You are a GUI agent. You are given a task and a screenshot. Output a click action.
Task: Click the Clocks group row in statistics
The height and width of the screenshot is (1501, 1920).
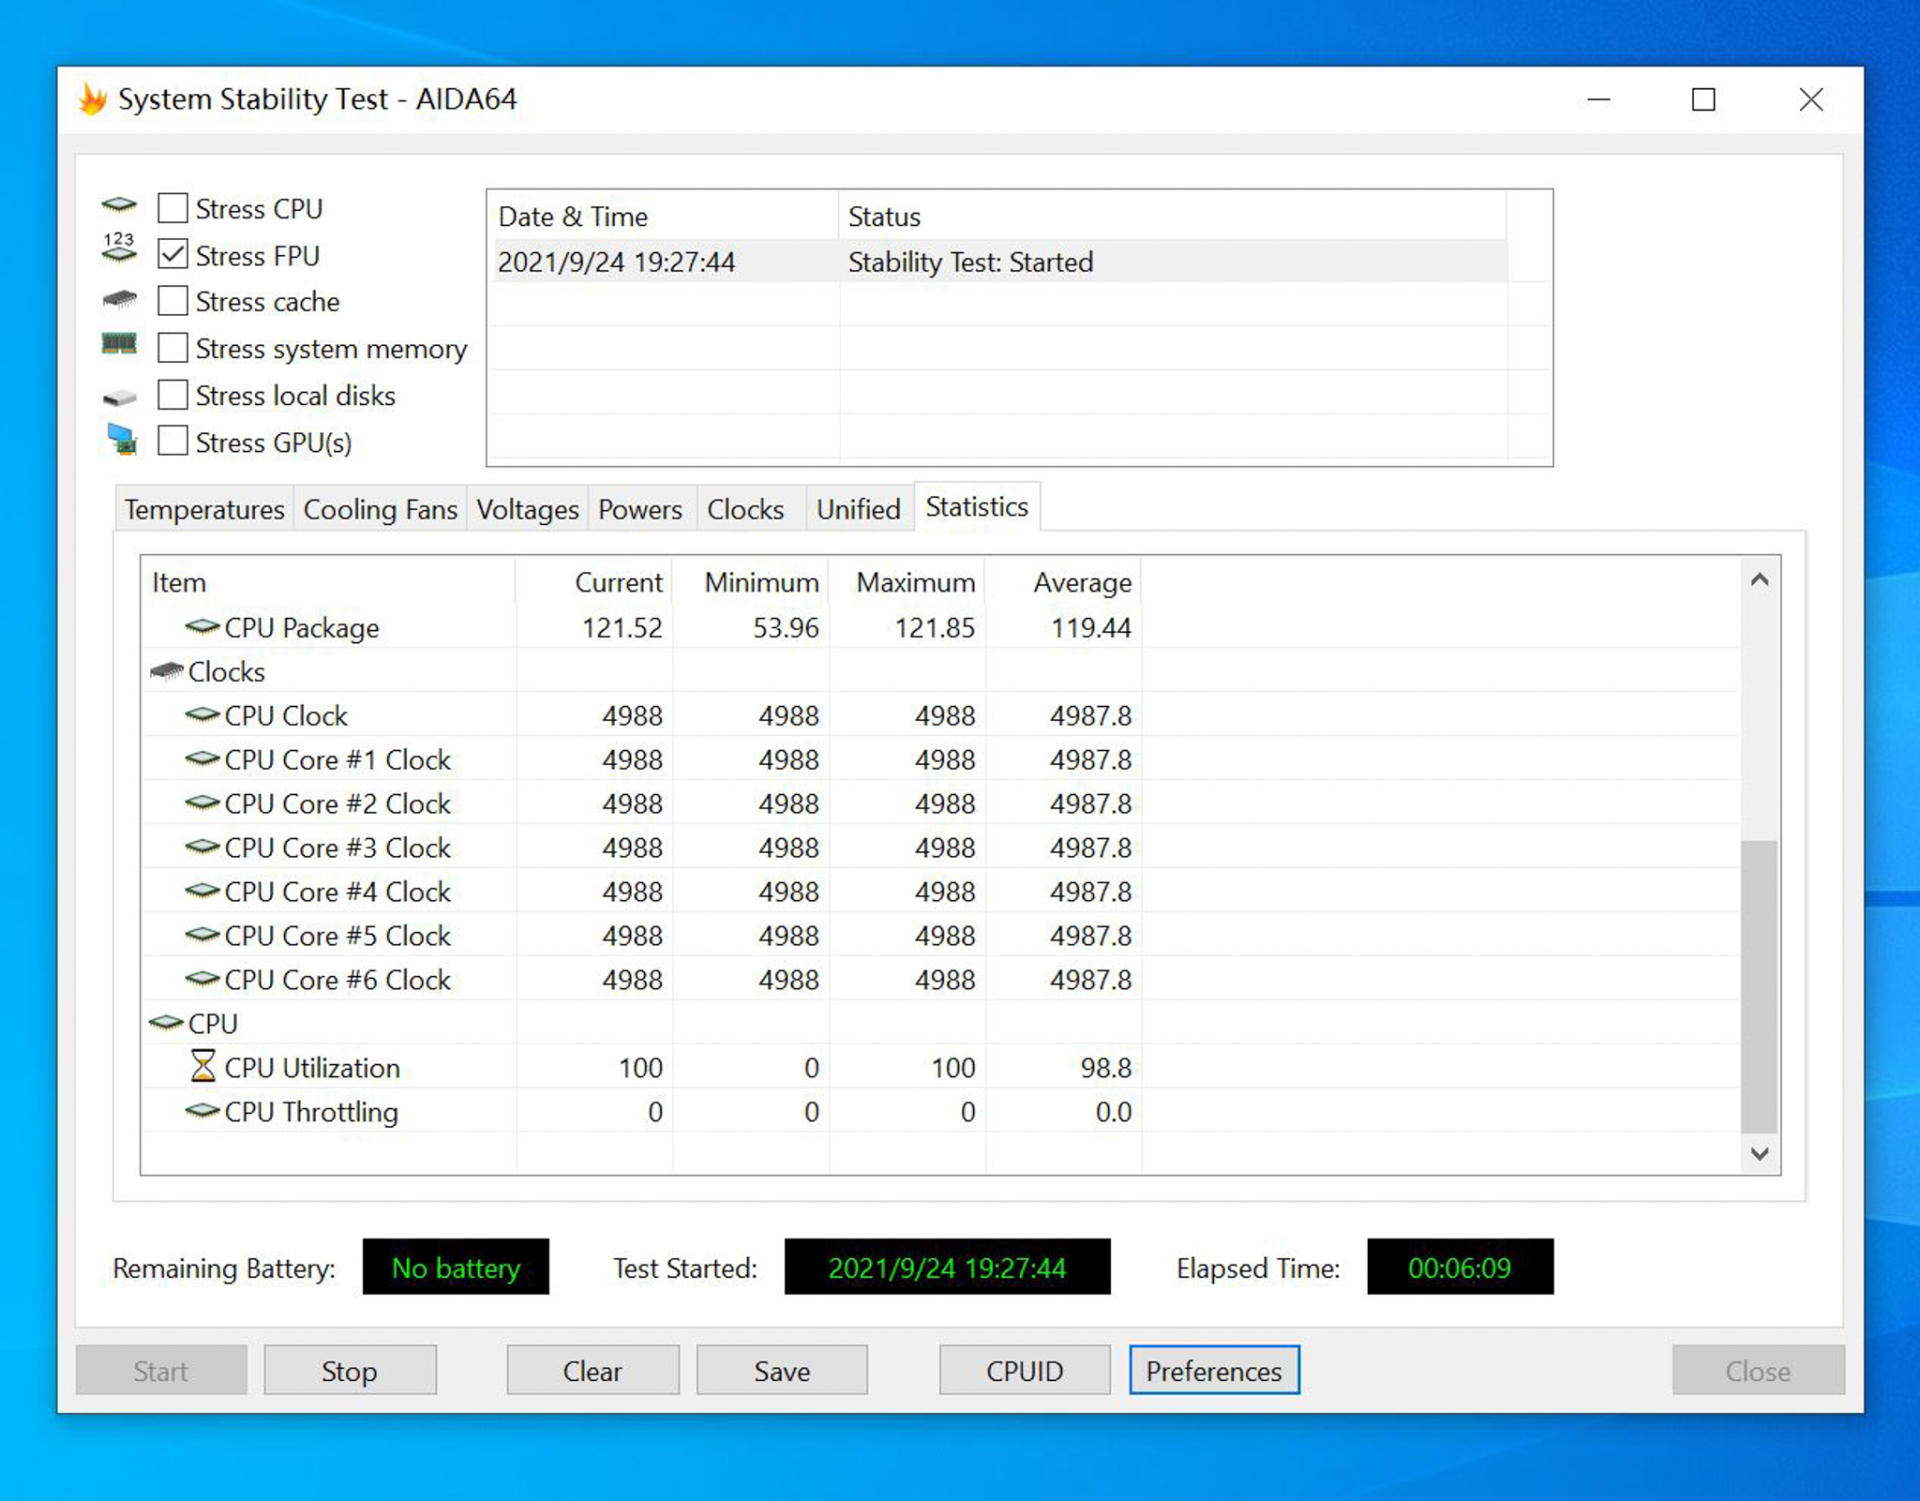click(227, 671)
